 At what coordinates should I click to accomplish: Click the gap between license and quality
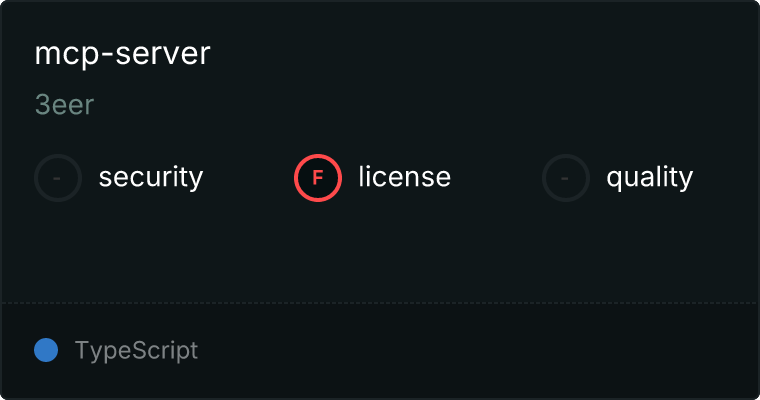tap(496, 178)
